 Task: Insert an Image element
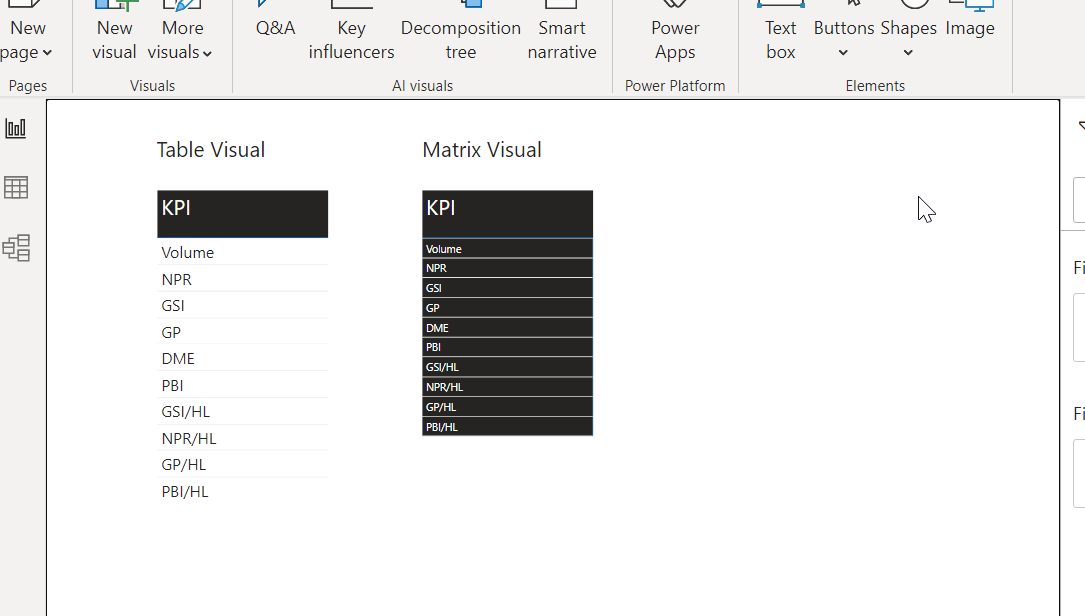pos(970,21)
